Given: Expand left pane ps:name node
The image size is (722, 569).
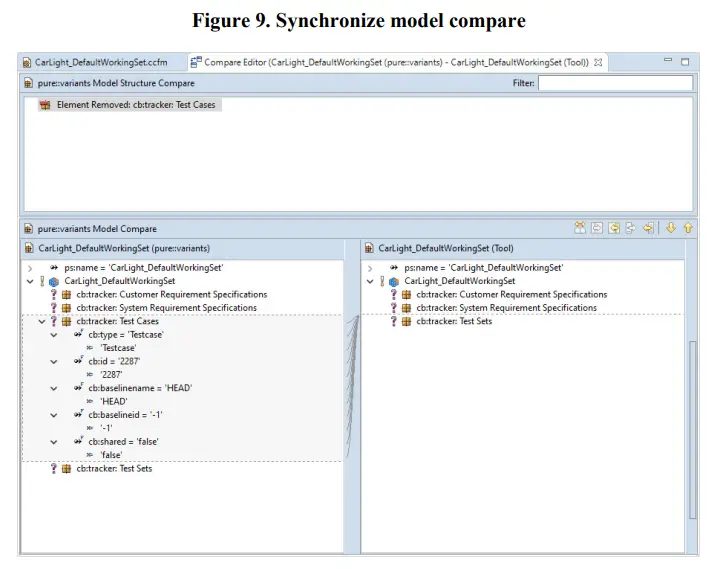Looking at the screenshot, I should 30,268.
